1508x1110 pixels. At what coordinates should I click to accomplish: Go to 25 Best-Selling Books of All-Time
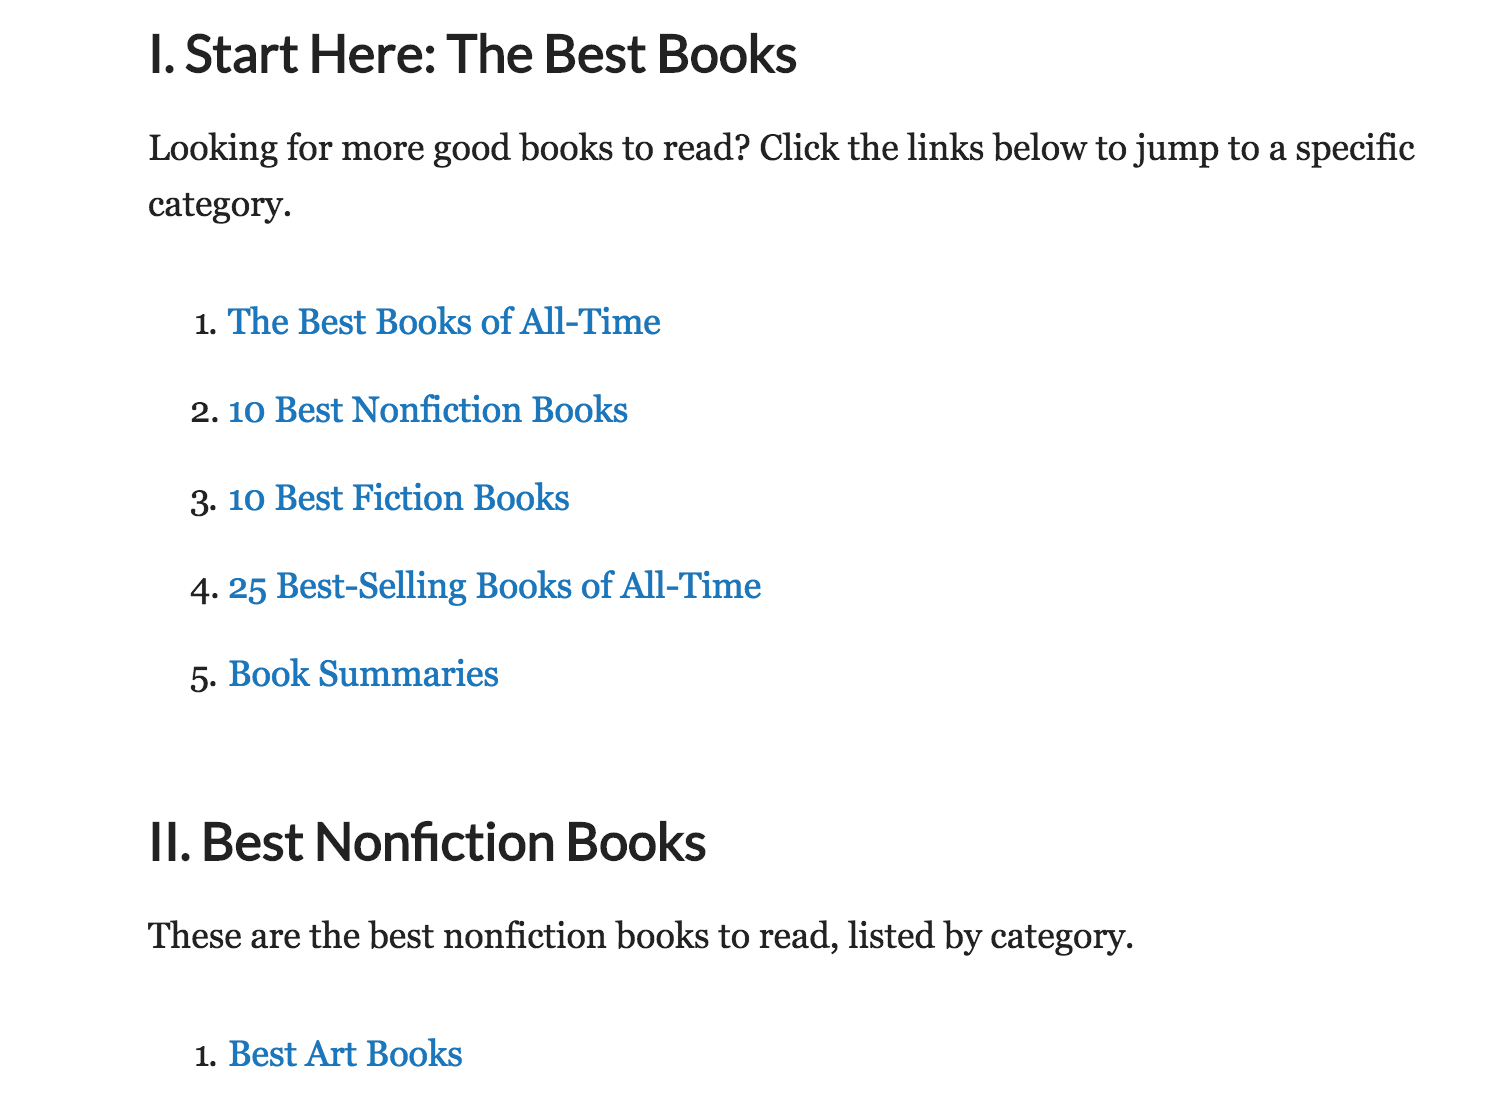point(494,586)
